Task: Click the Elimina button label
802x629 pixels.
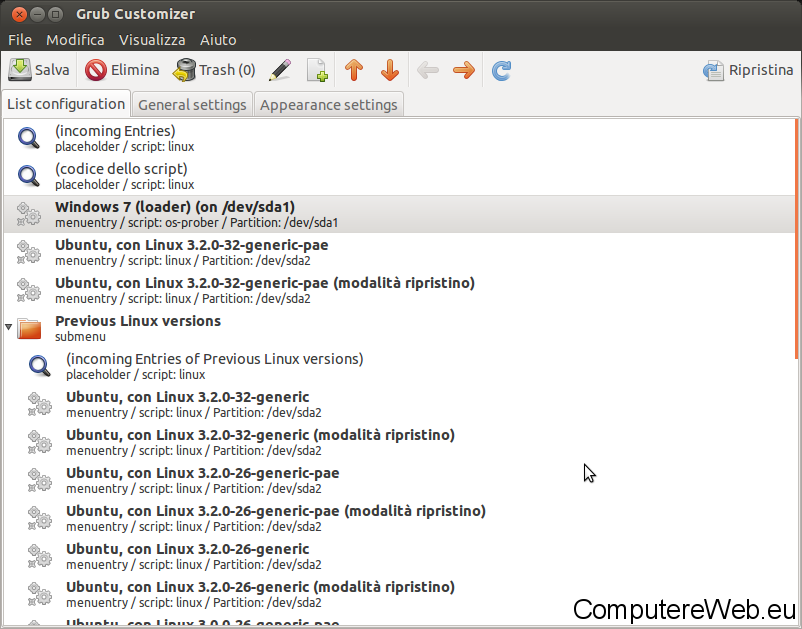Action: [x=135, y=70]
